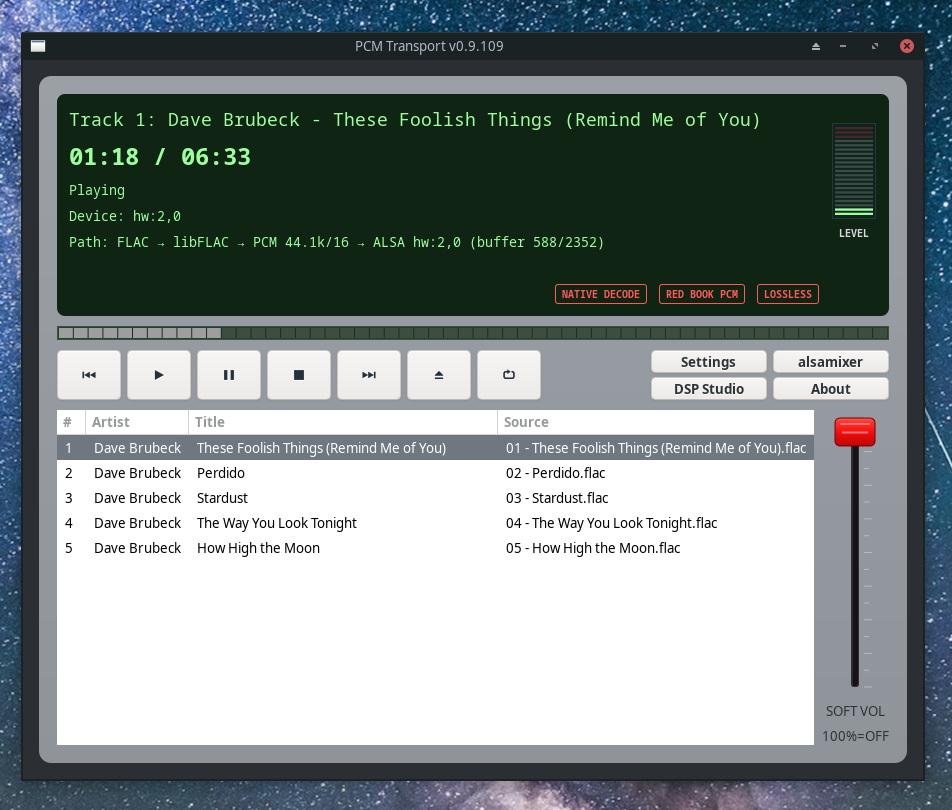This screenshot has width=952, height=810.
Task: Maximize the PCM Transport window
Action: point(875,46)
